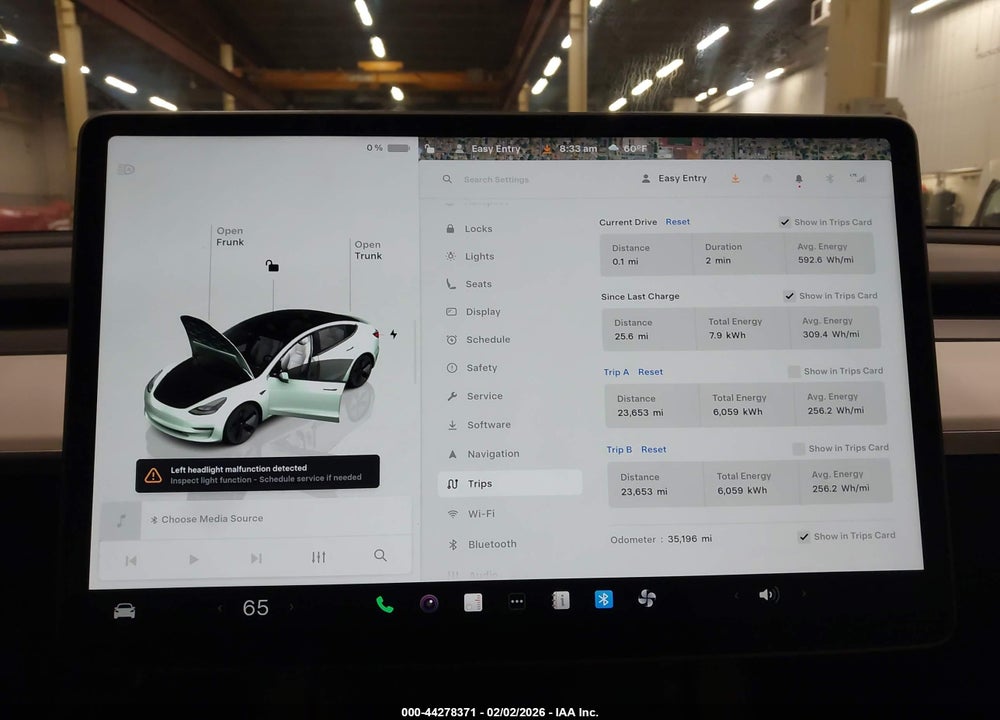Lower the volume with left chevron
Viewport: 1000px width, 720px height.
click(x=736, y=596)
